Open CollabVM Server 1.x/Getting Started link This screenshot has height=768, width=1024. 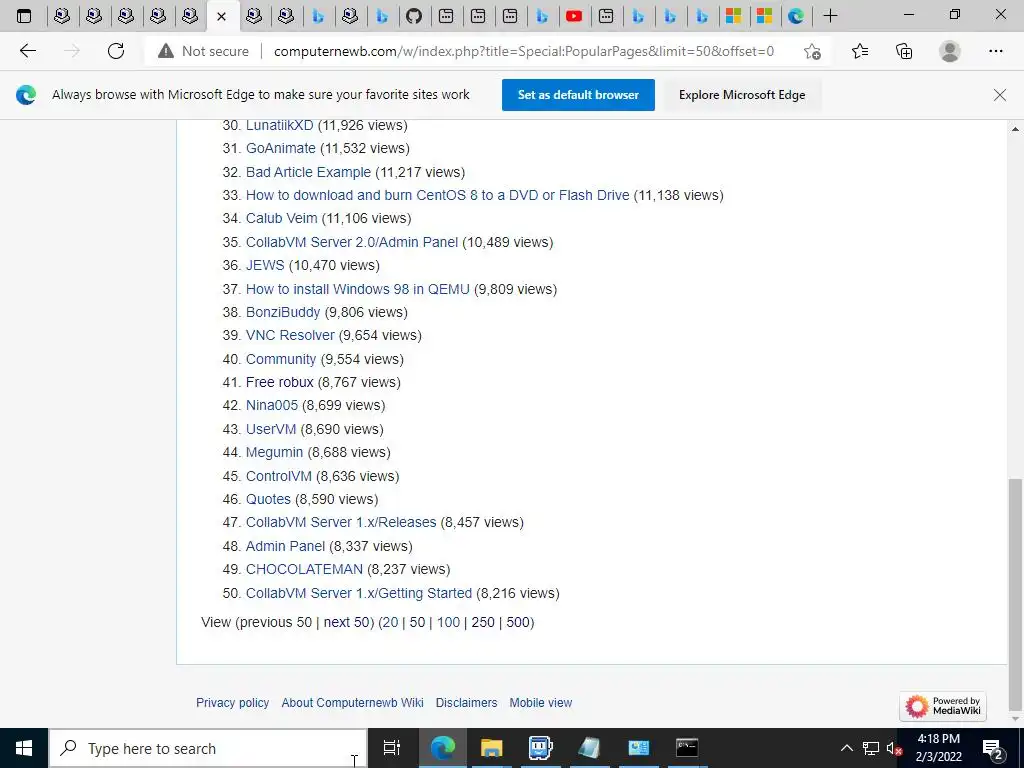coord(359,593)
